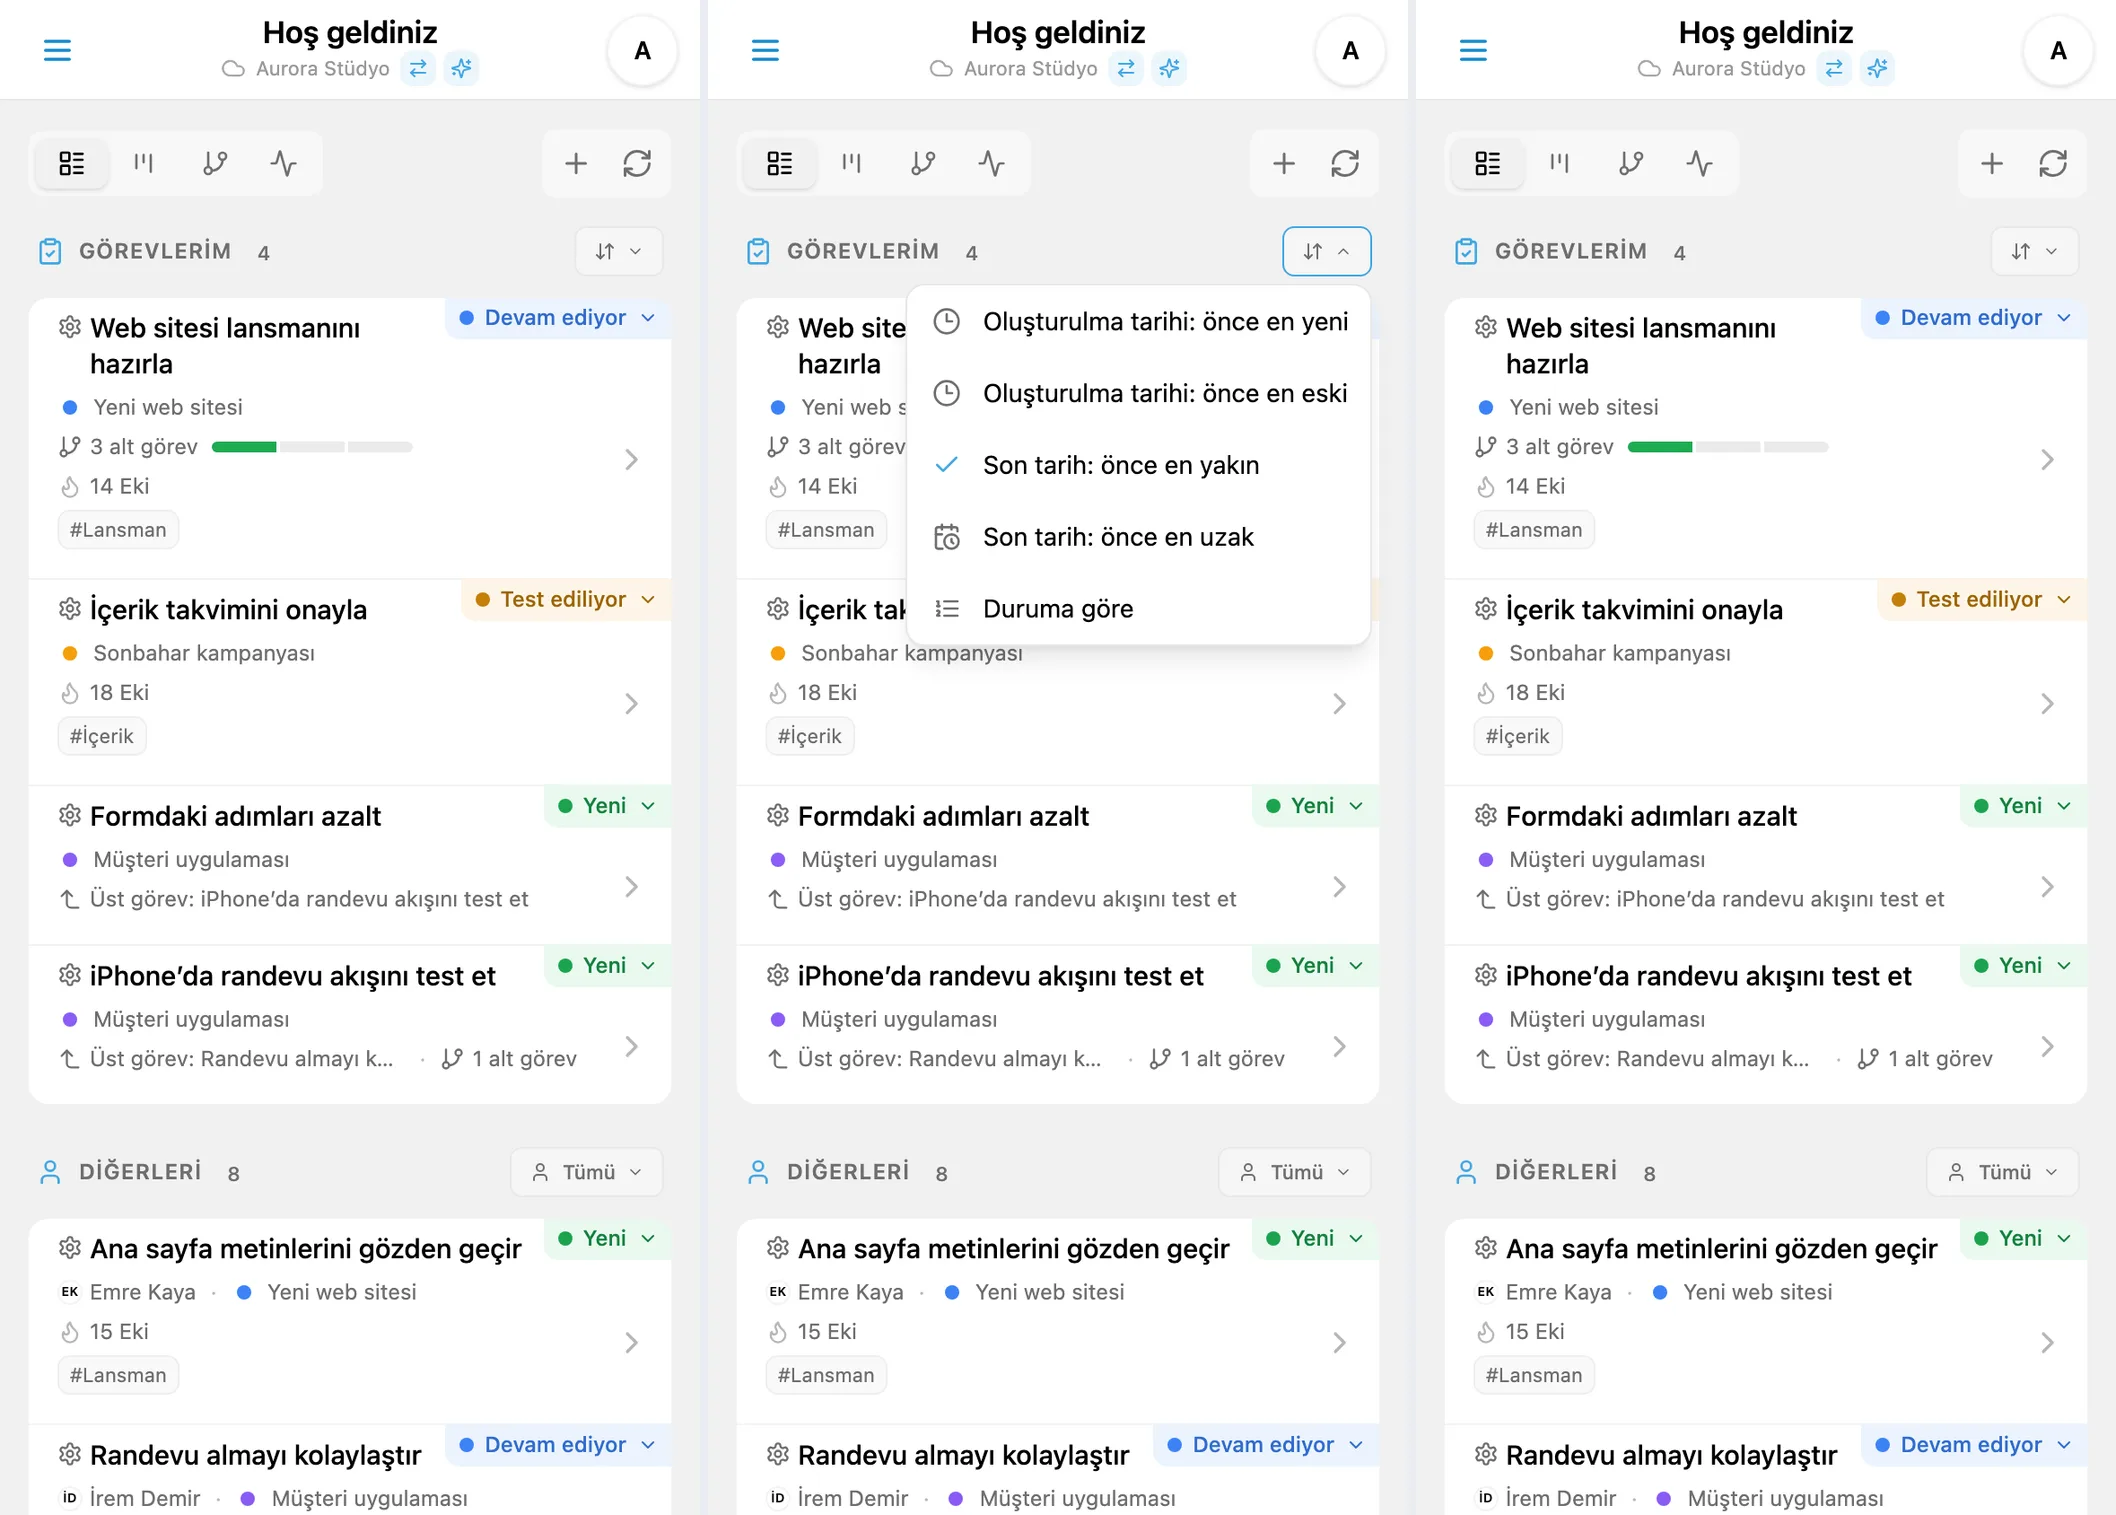Viewport: 2116px width, 1515px height.
Task: Click subtask progress bar in right panel
Action: click(x=1728, y=447)
